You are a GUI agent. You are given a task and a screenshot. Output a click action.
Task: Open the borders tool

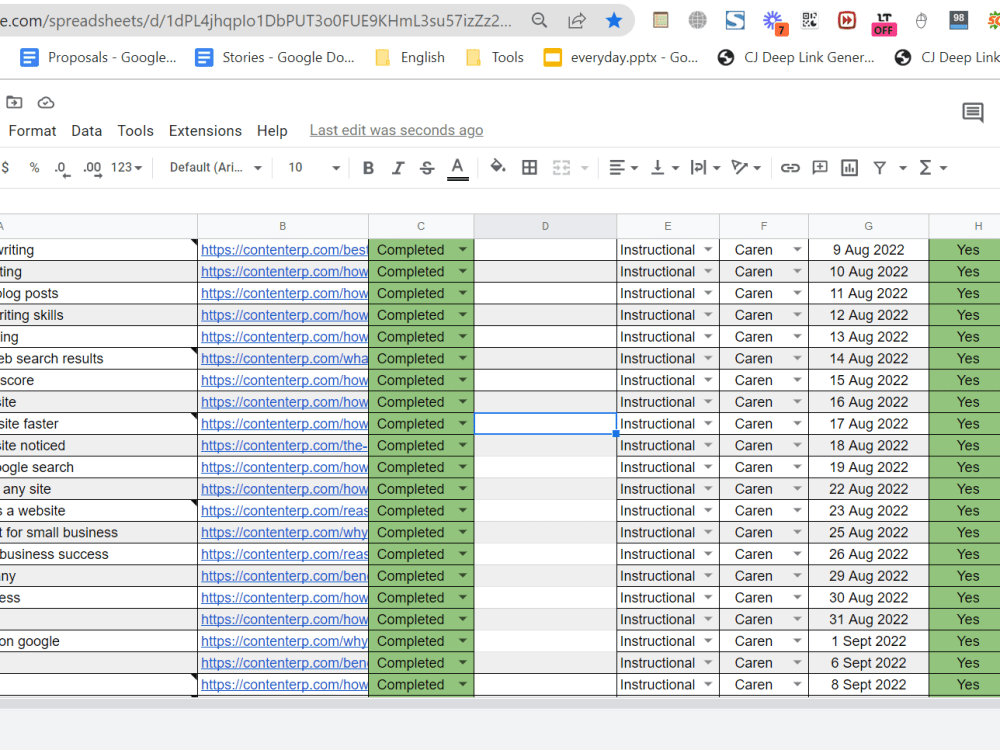(529, 168)
